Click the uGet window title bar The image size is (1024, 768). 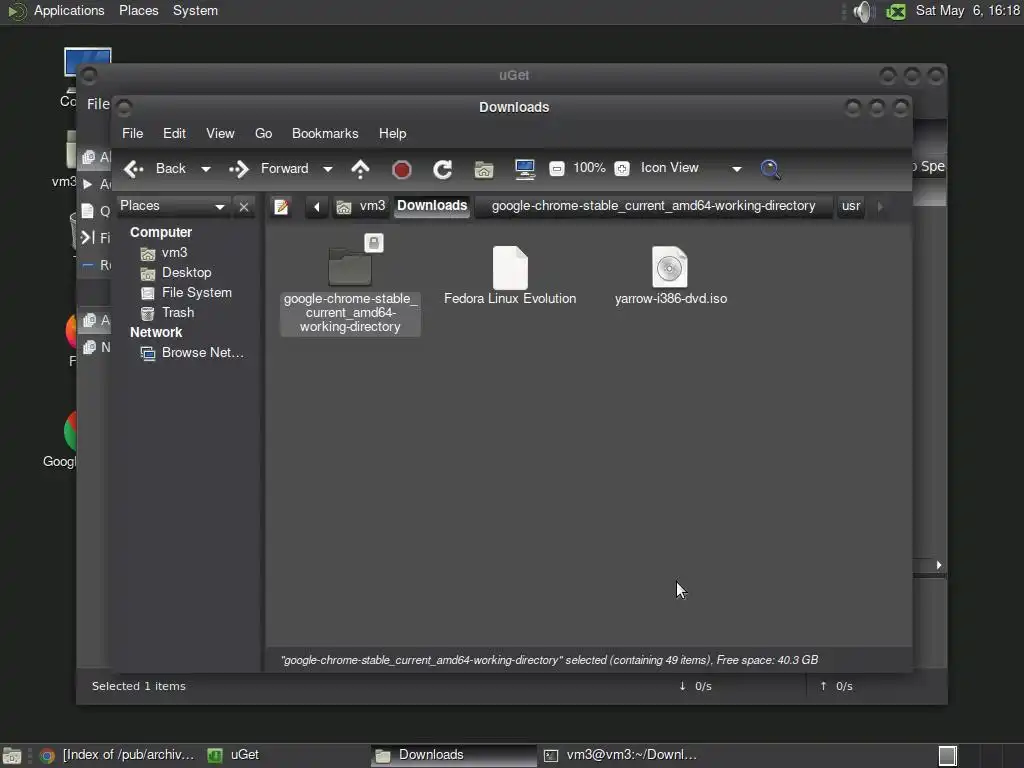click(x=513, y=76)
